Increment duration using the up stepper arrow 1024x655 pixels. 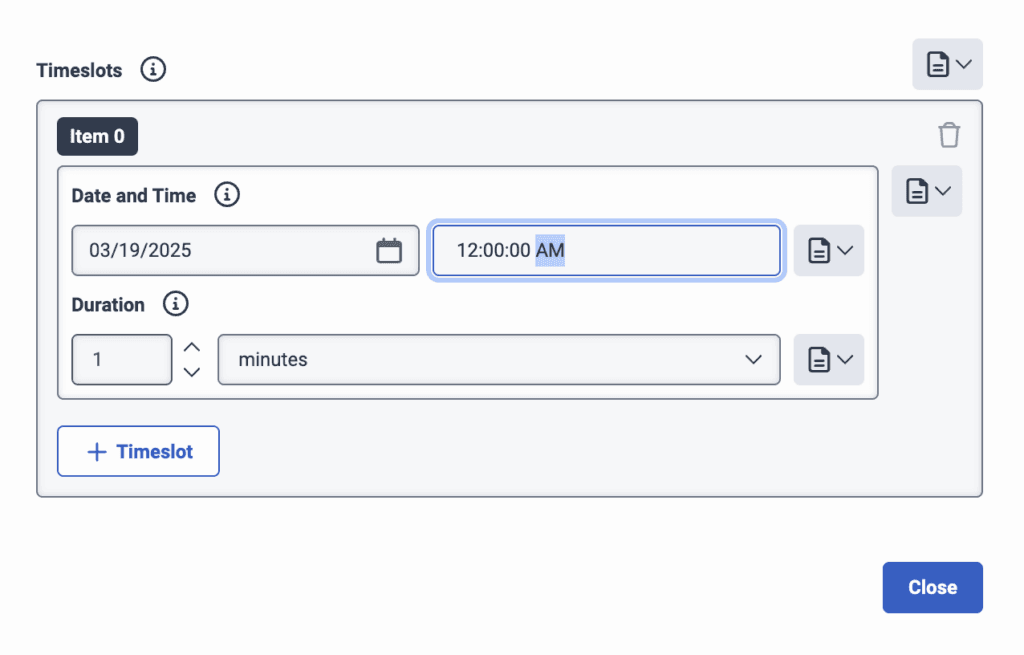[192, 349]
